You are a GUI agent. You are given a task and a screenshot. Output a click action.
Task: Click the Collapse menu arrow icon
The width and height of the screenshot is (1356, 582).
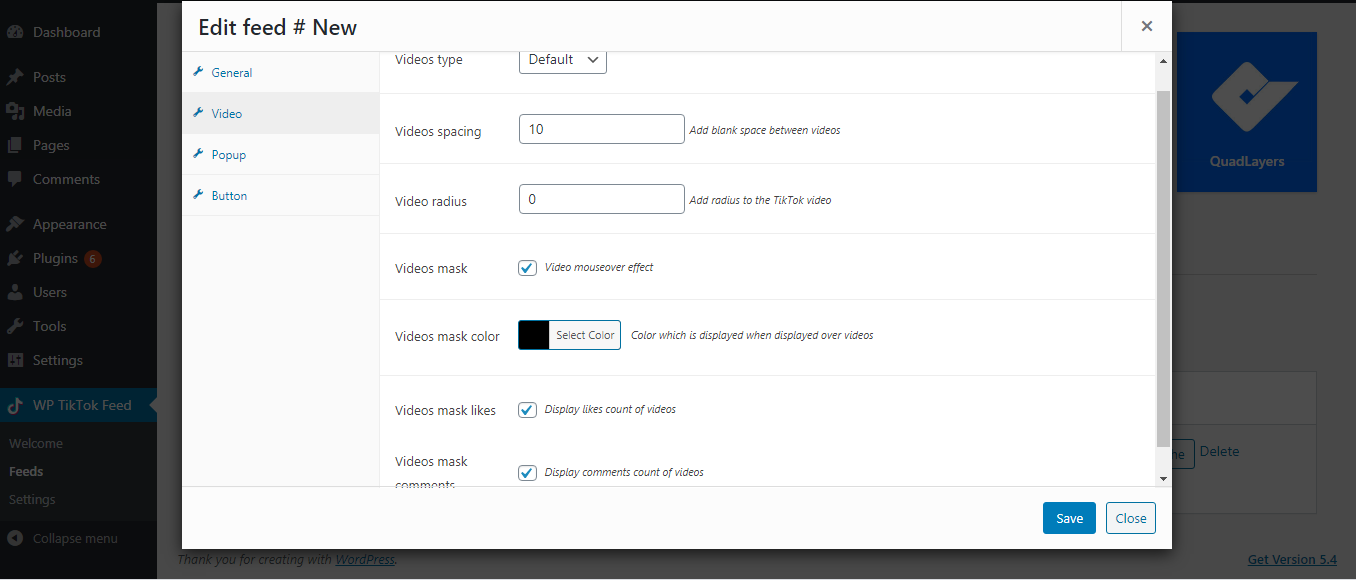click(x=15, y=538)
